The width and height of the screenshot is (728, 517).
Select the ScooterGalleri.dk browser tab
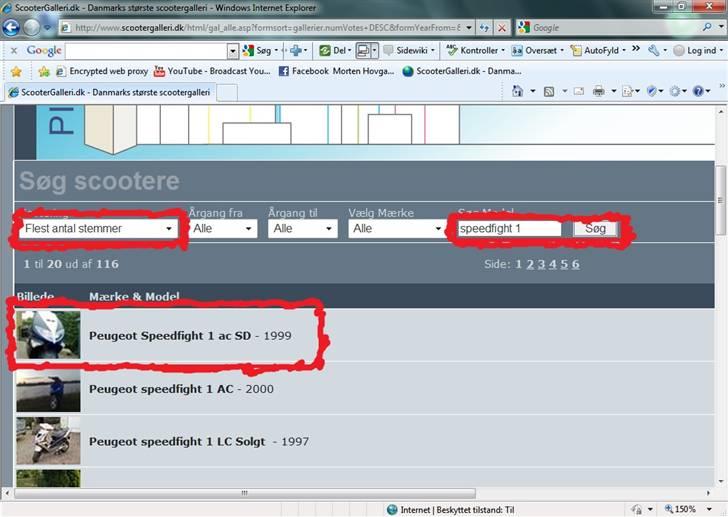110,92
